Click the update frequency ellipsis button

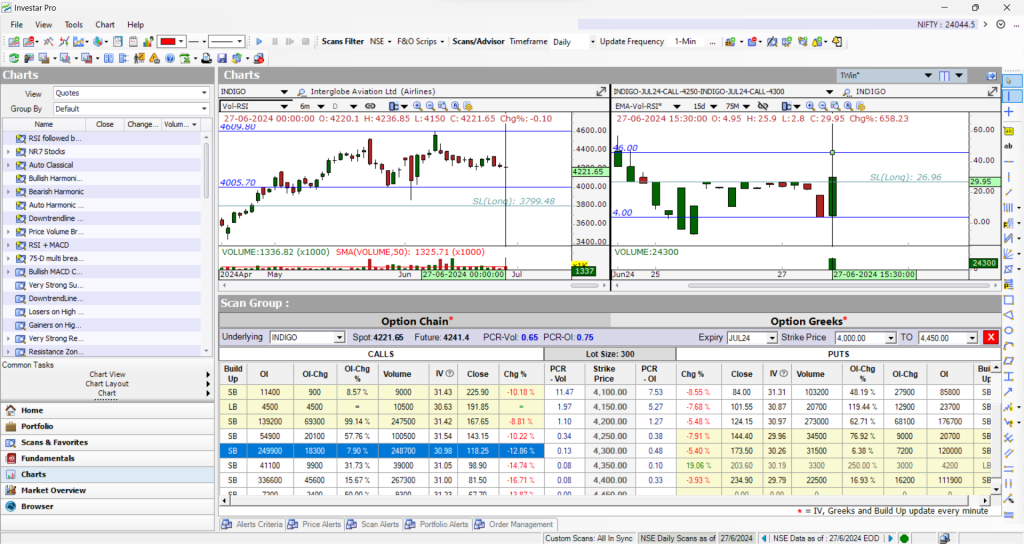(712, 41)
